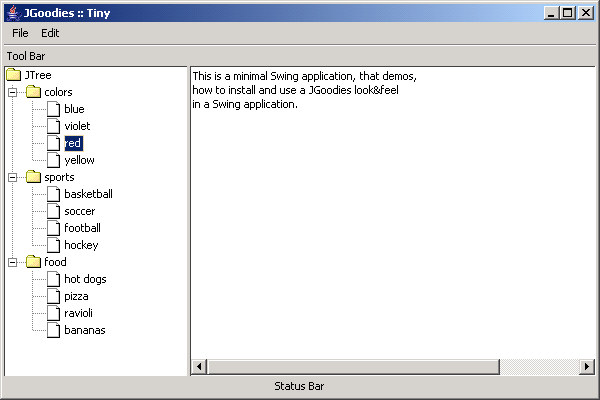The image size is (600, 400).
Task: Minimize the JGoodies Tiny window
Action: pos(551,13)
